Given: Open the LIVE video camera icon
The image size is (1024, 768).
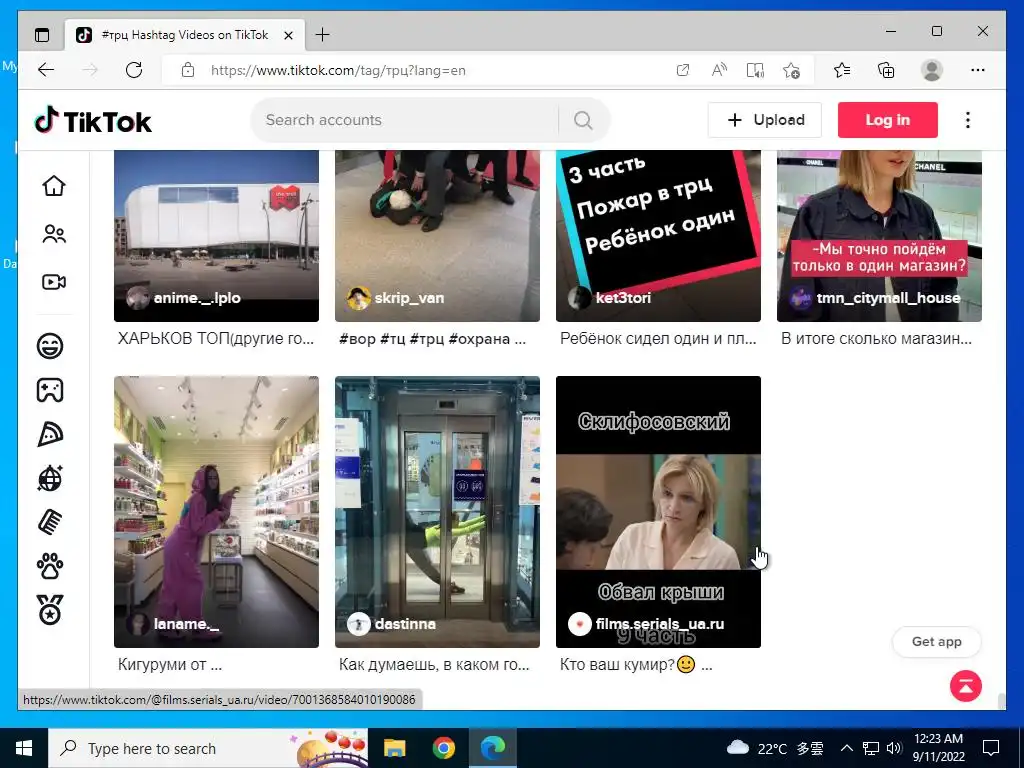Looking at the screenshot, I should [x=54, y=282].
